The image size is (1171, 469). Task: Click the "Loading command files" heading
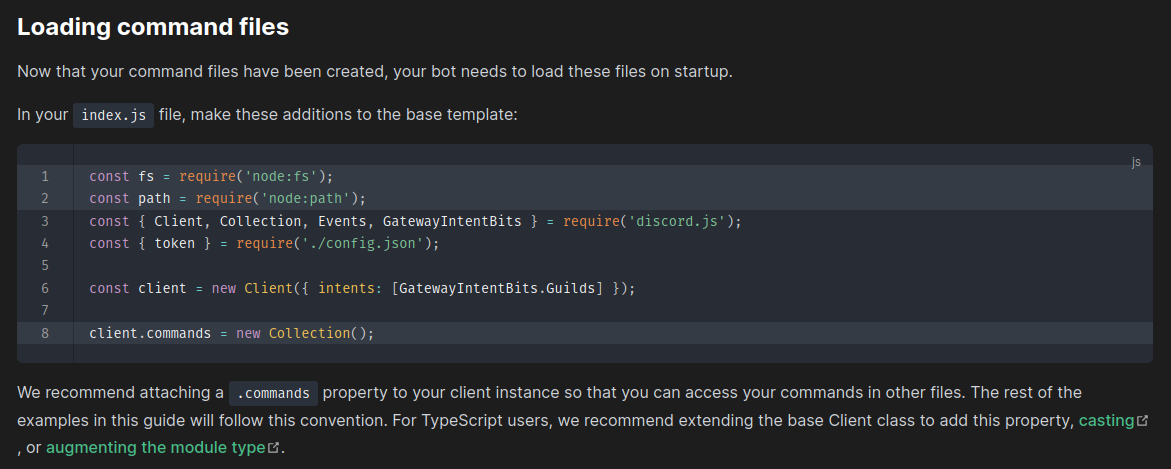[153, 27]
